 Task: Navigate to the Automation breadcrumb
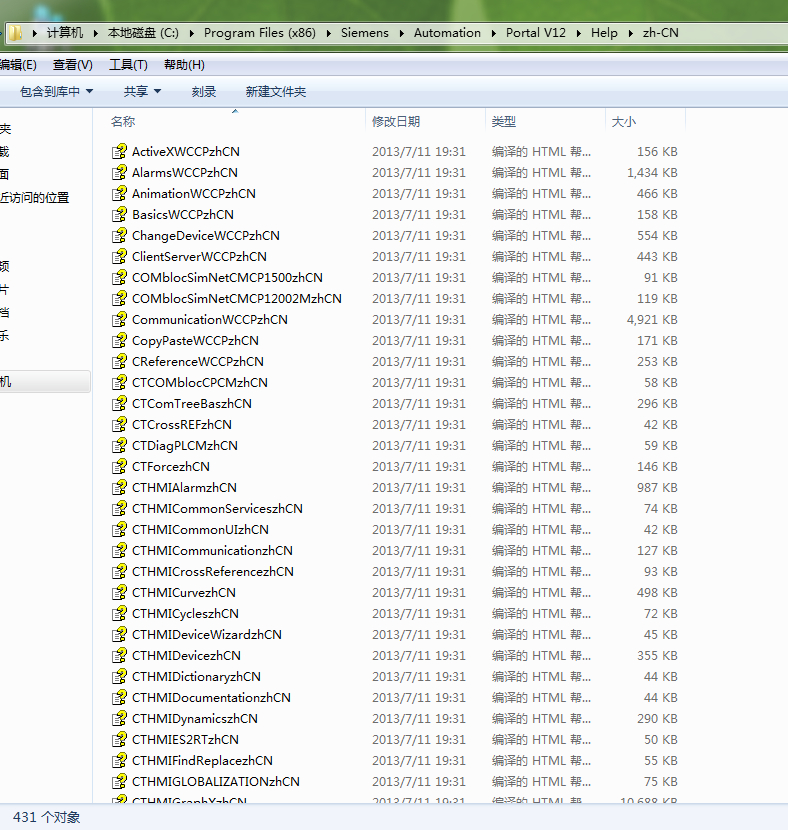[447, 33]
